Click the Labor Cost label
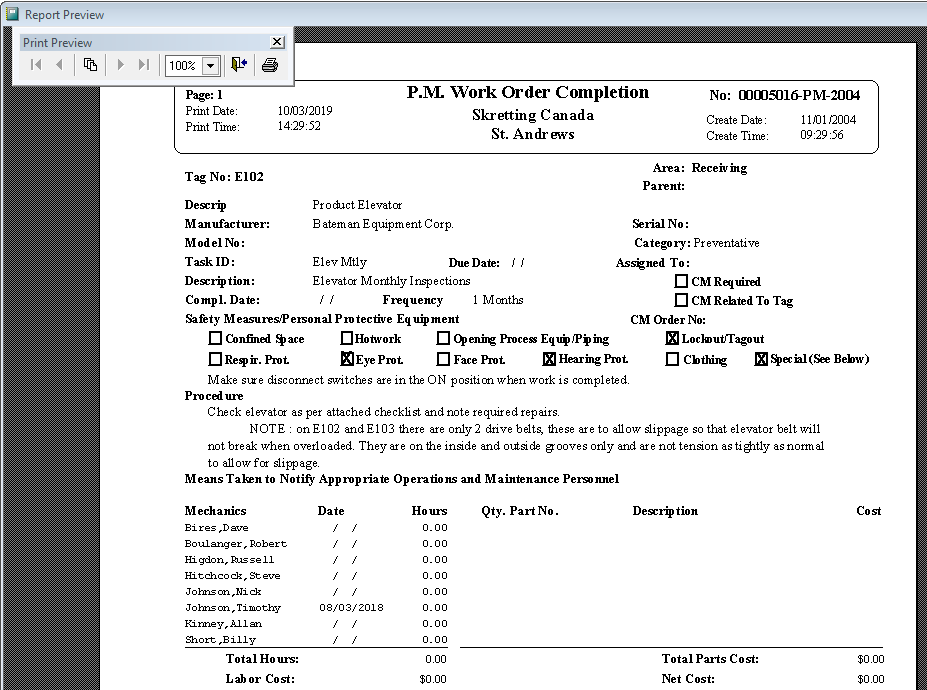 tap(260, 679)
